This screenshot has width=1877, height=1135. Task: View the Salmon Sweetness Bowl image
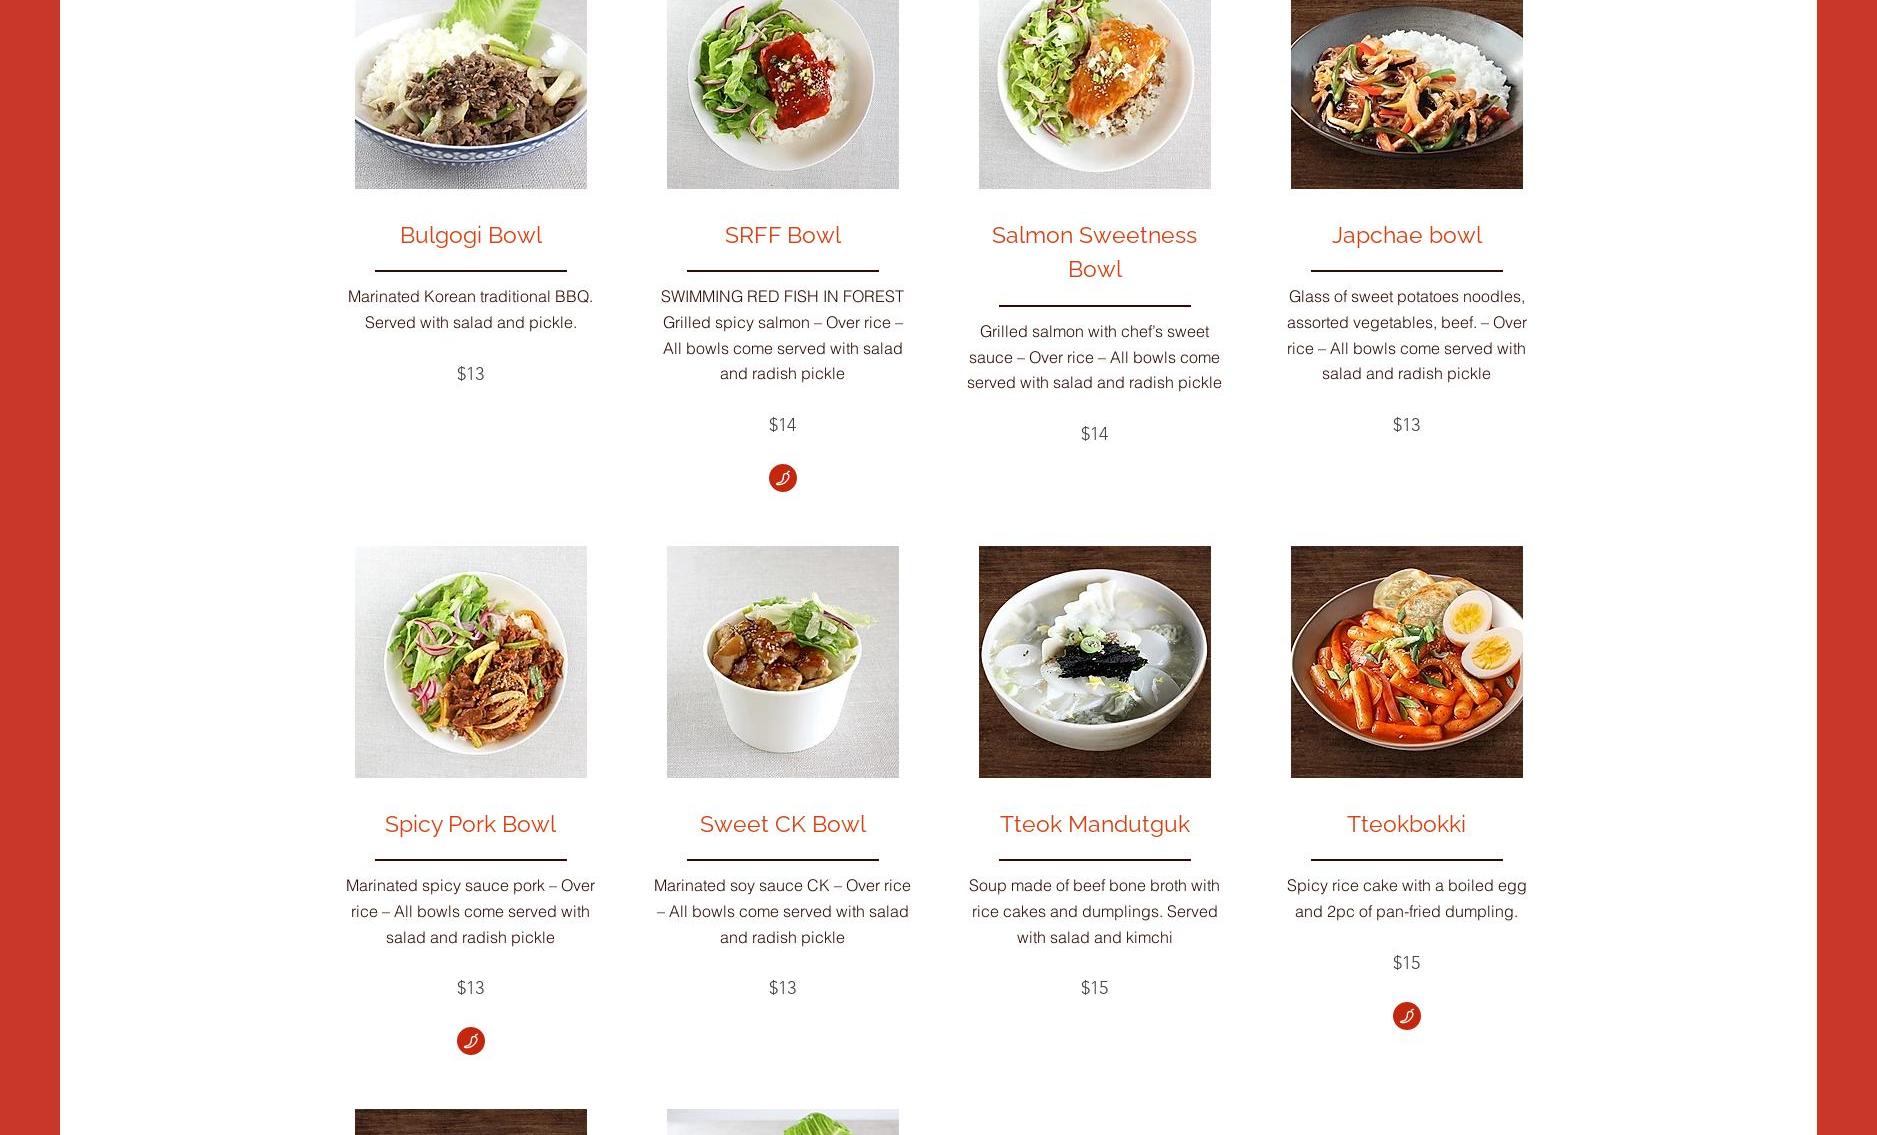pos(1094,94)
